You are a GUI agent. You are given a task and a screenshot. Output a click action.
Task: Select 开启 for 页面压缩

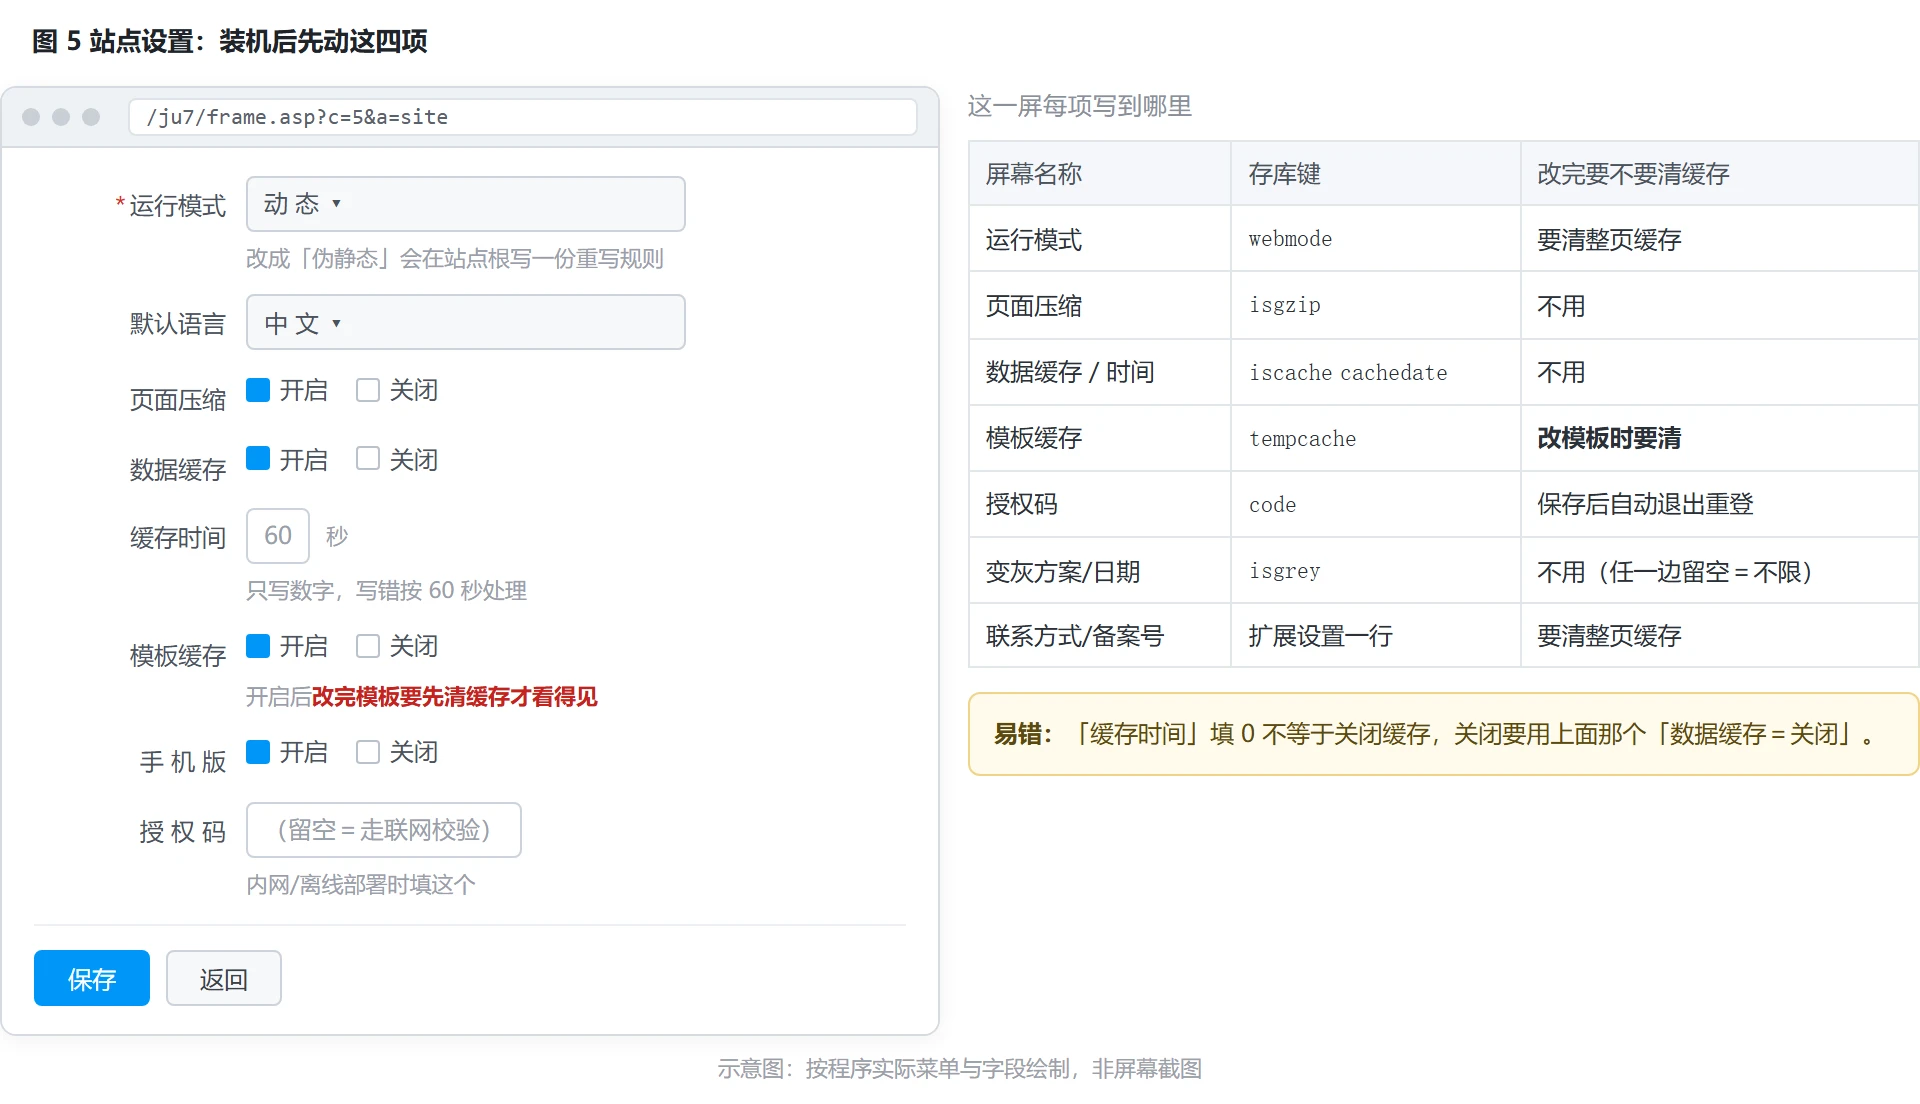258,390
